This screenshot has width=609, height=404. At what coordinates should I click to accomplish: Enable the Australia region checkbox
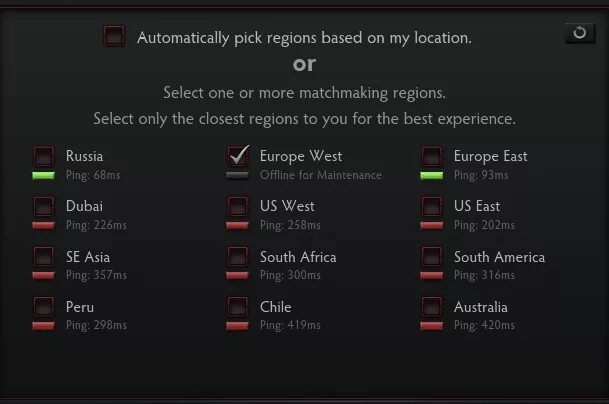point(432,306)
